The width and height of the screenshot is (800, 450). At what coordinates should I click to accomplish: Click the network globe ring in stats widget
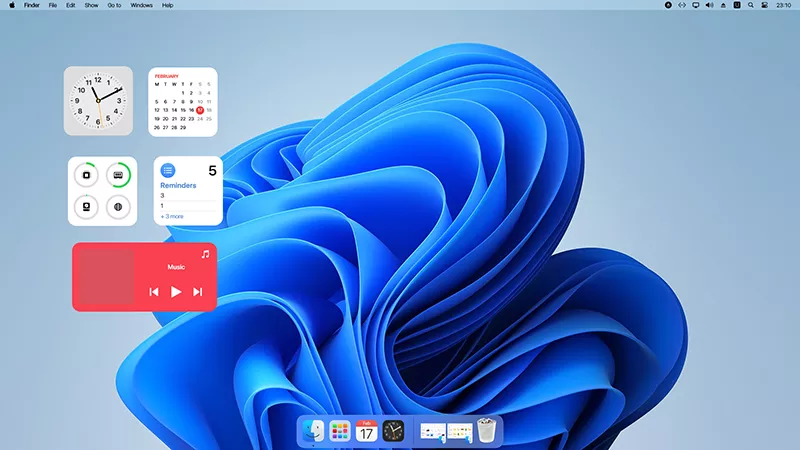tap(118, 207)
